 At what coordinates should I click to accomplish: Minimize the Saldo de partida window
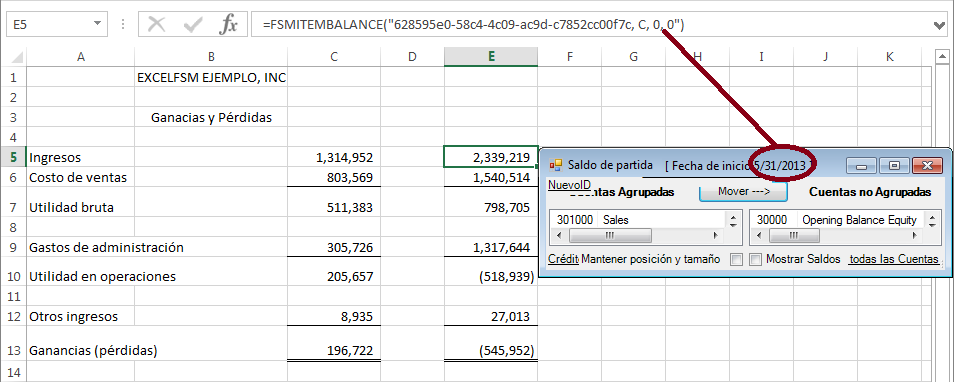coord(861,165)
